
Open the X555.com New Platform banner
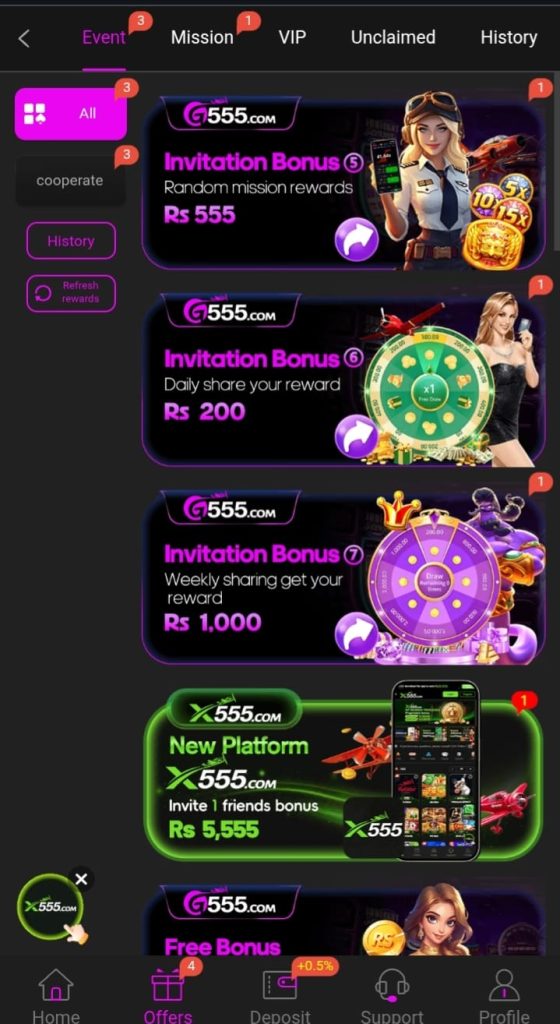pos(343,780)
